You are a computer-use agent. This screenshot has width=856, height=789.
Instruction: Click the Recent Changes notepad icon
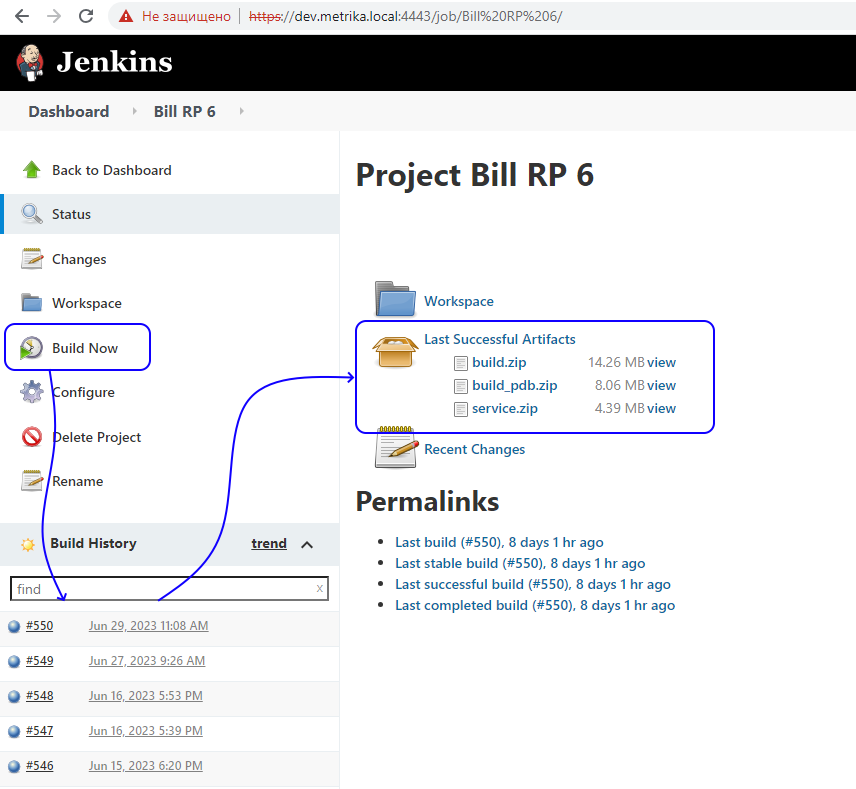pyautogui.click(x=395, y=447)
